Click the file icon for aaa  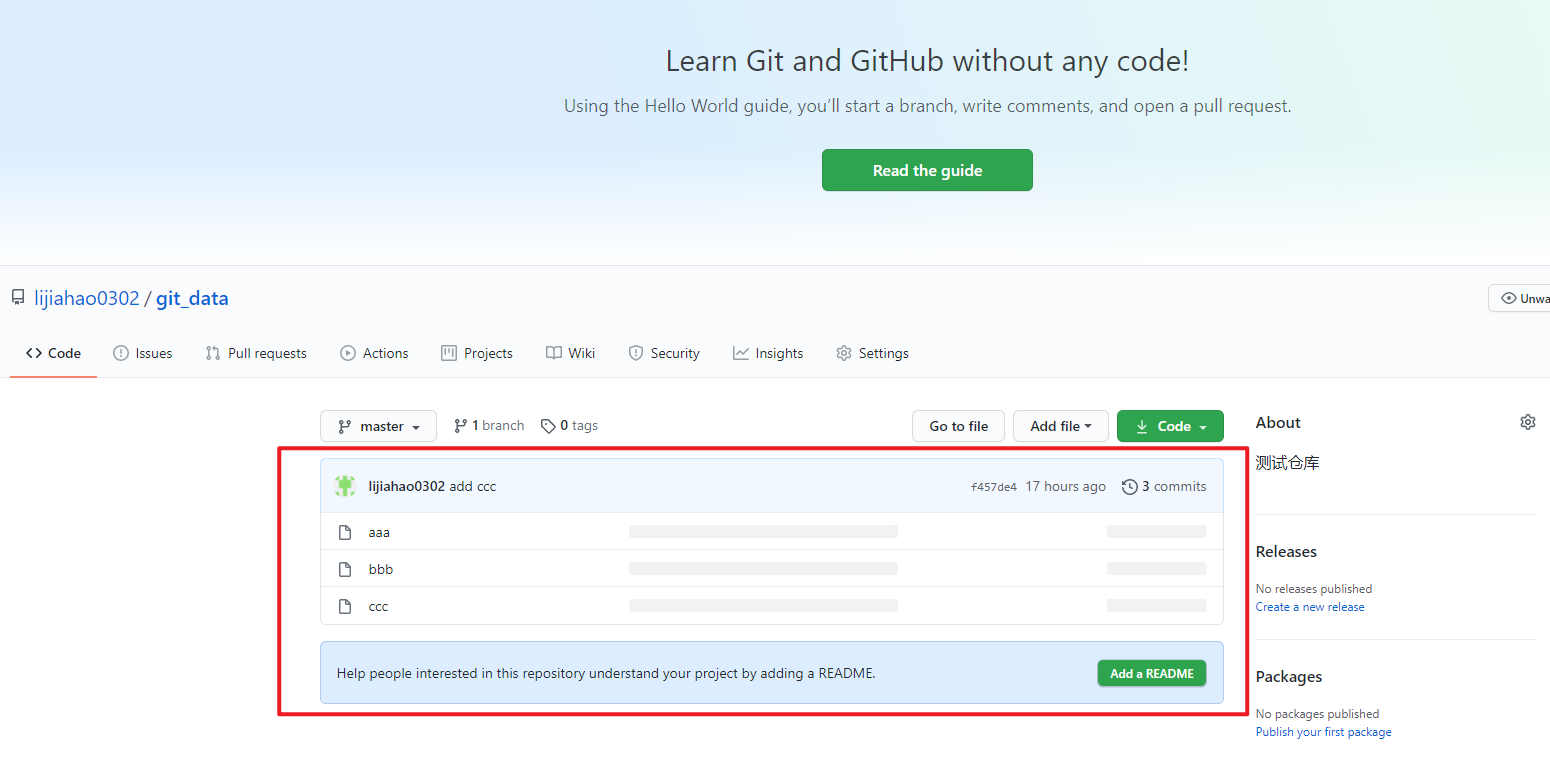point(345,532)
